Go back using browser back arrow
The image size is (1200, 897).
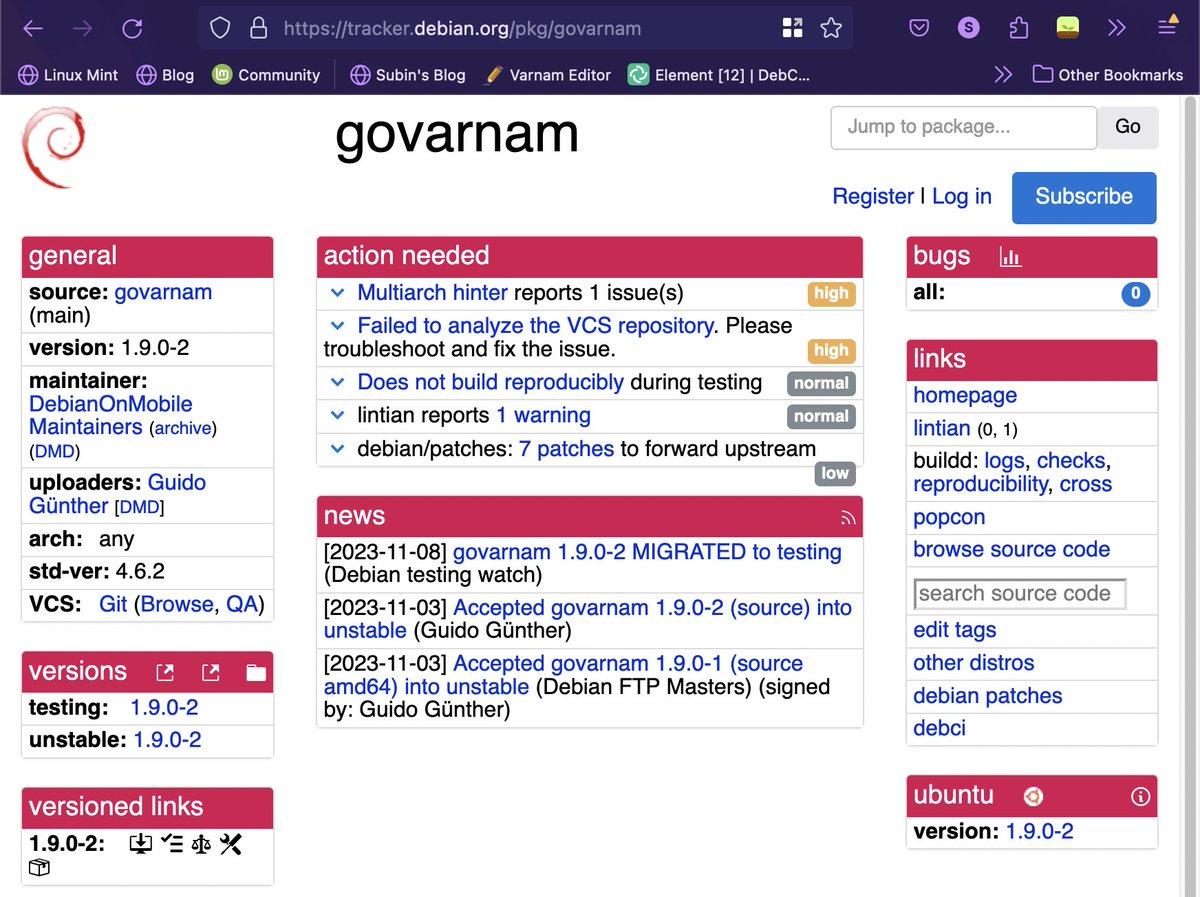[33, 28]
